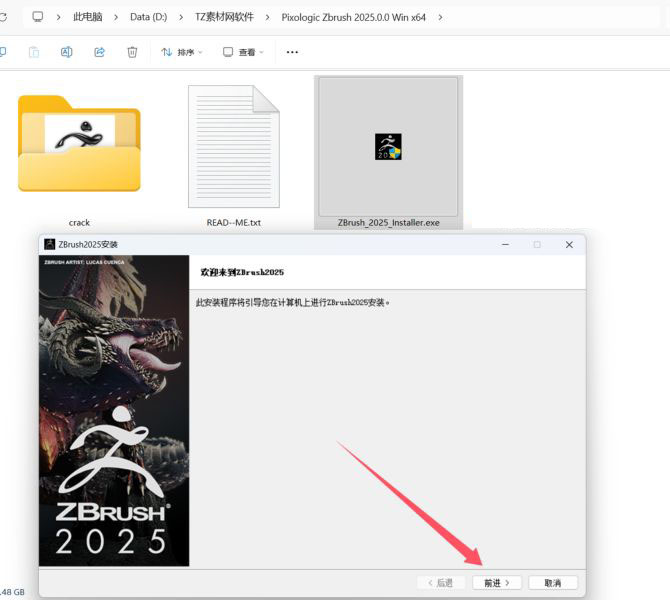This screenshot has height=600, width=670.
Task: Click the 后退 back button in installer
Action: tap(441, 583)
